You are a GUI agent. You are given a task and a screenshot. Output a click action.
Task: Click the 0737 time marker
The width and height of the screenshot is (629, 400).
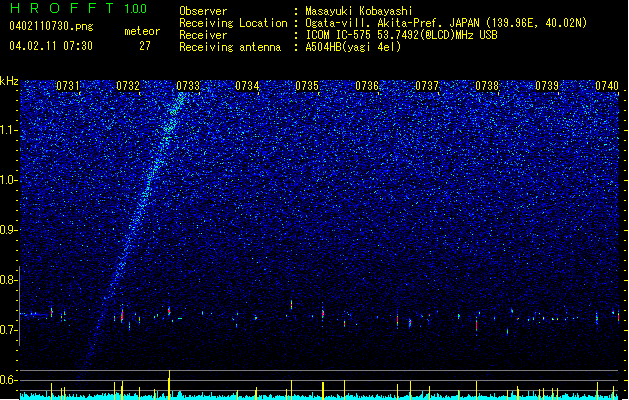427,86
